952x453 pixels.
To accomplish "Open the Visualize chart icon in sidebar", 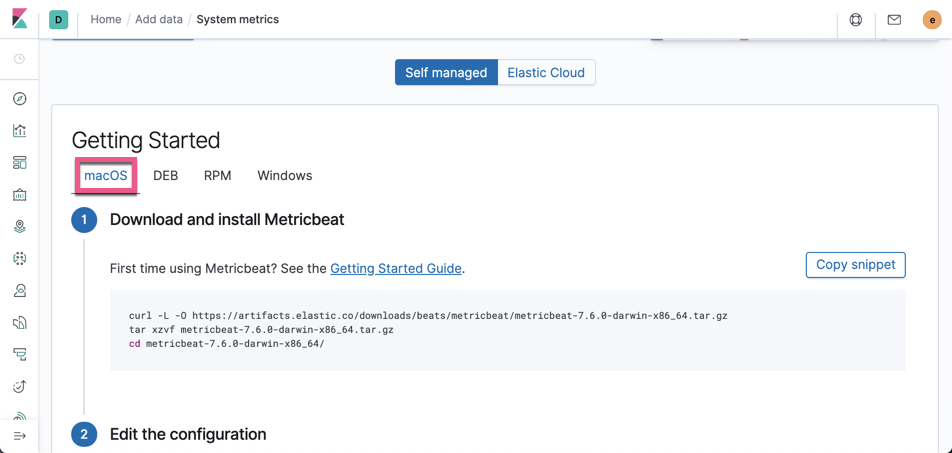I will coord(19,131).
